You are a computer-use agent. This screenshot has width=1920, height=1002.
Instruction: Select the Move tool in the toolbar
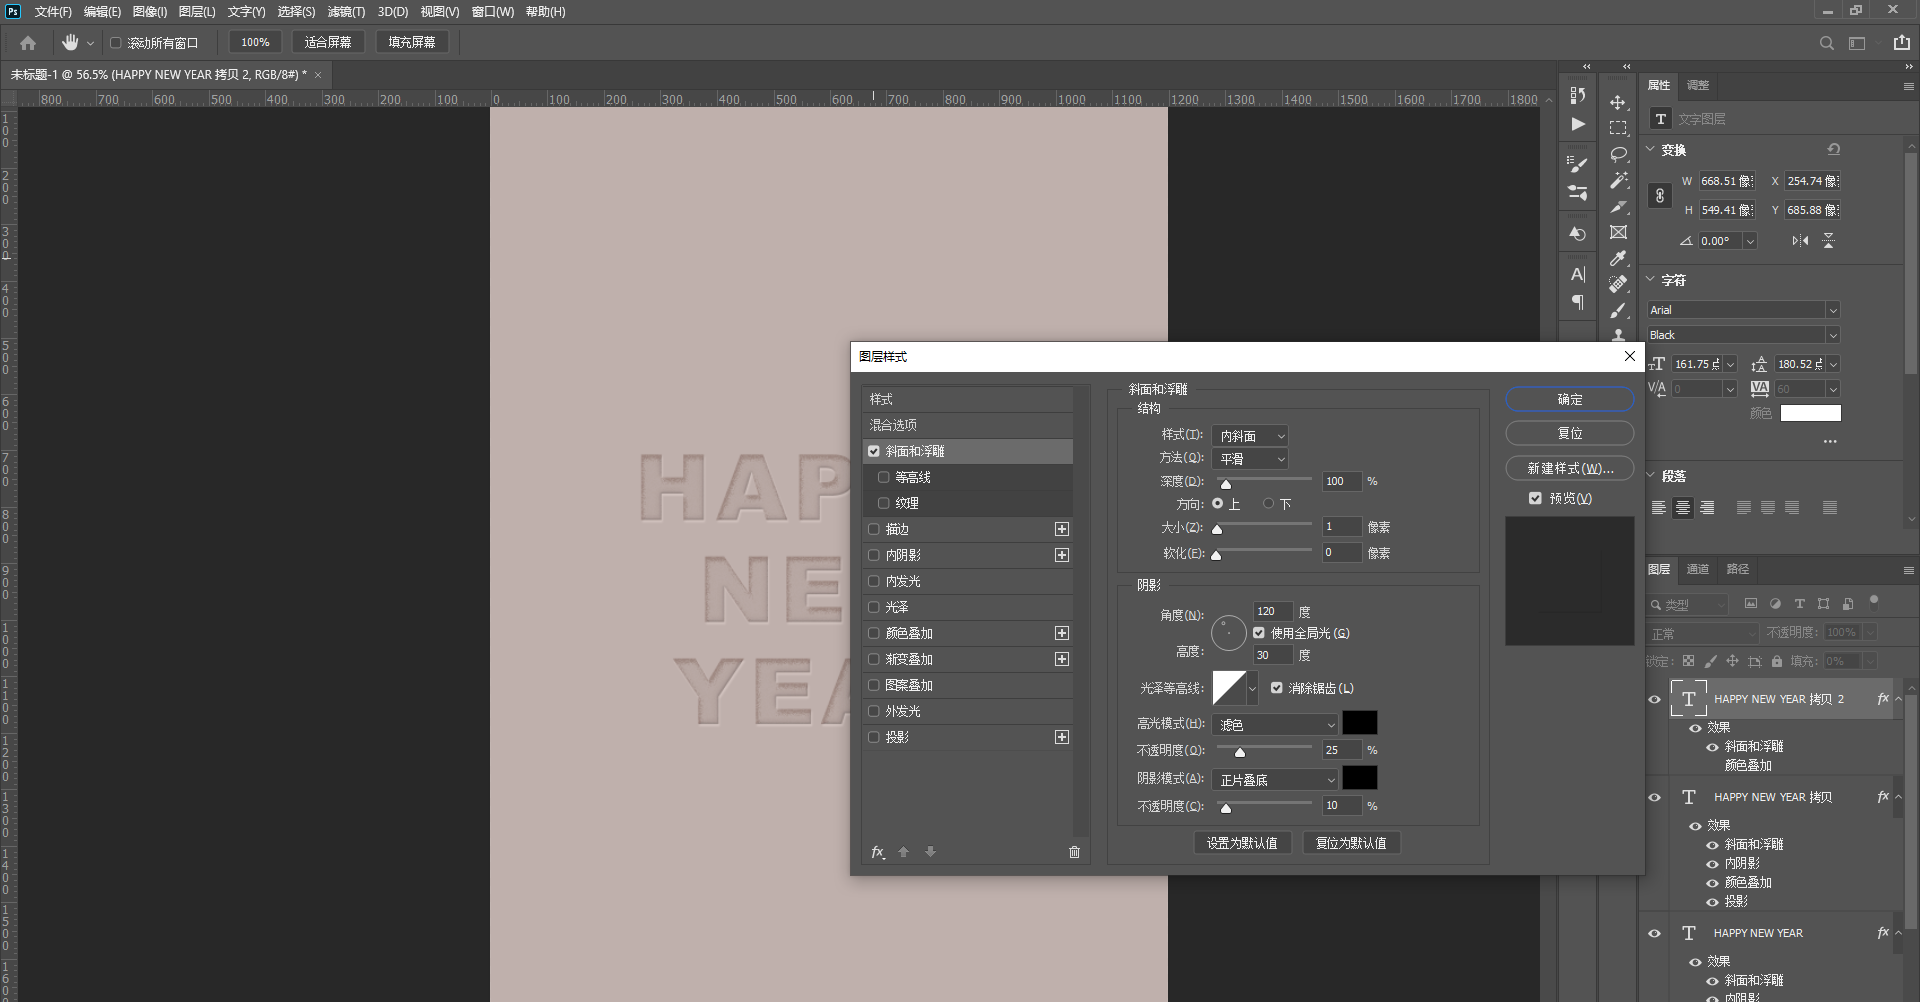[x=1617, y=103]
